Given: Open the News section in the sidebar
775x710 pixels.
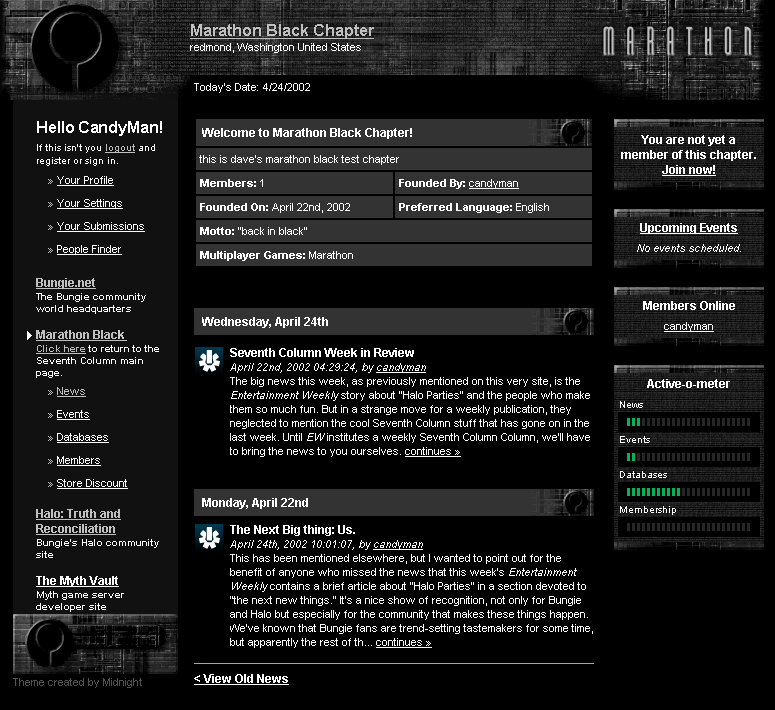Looking at the screenshot, I should click(71, 392).
